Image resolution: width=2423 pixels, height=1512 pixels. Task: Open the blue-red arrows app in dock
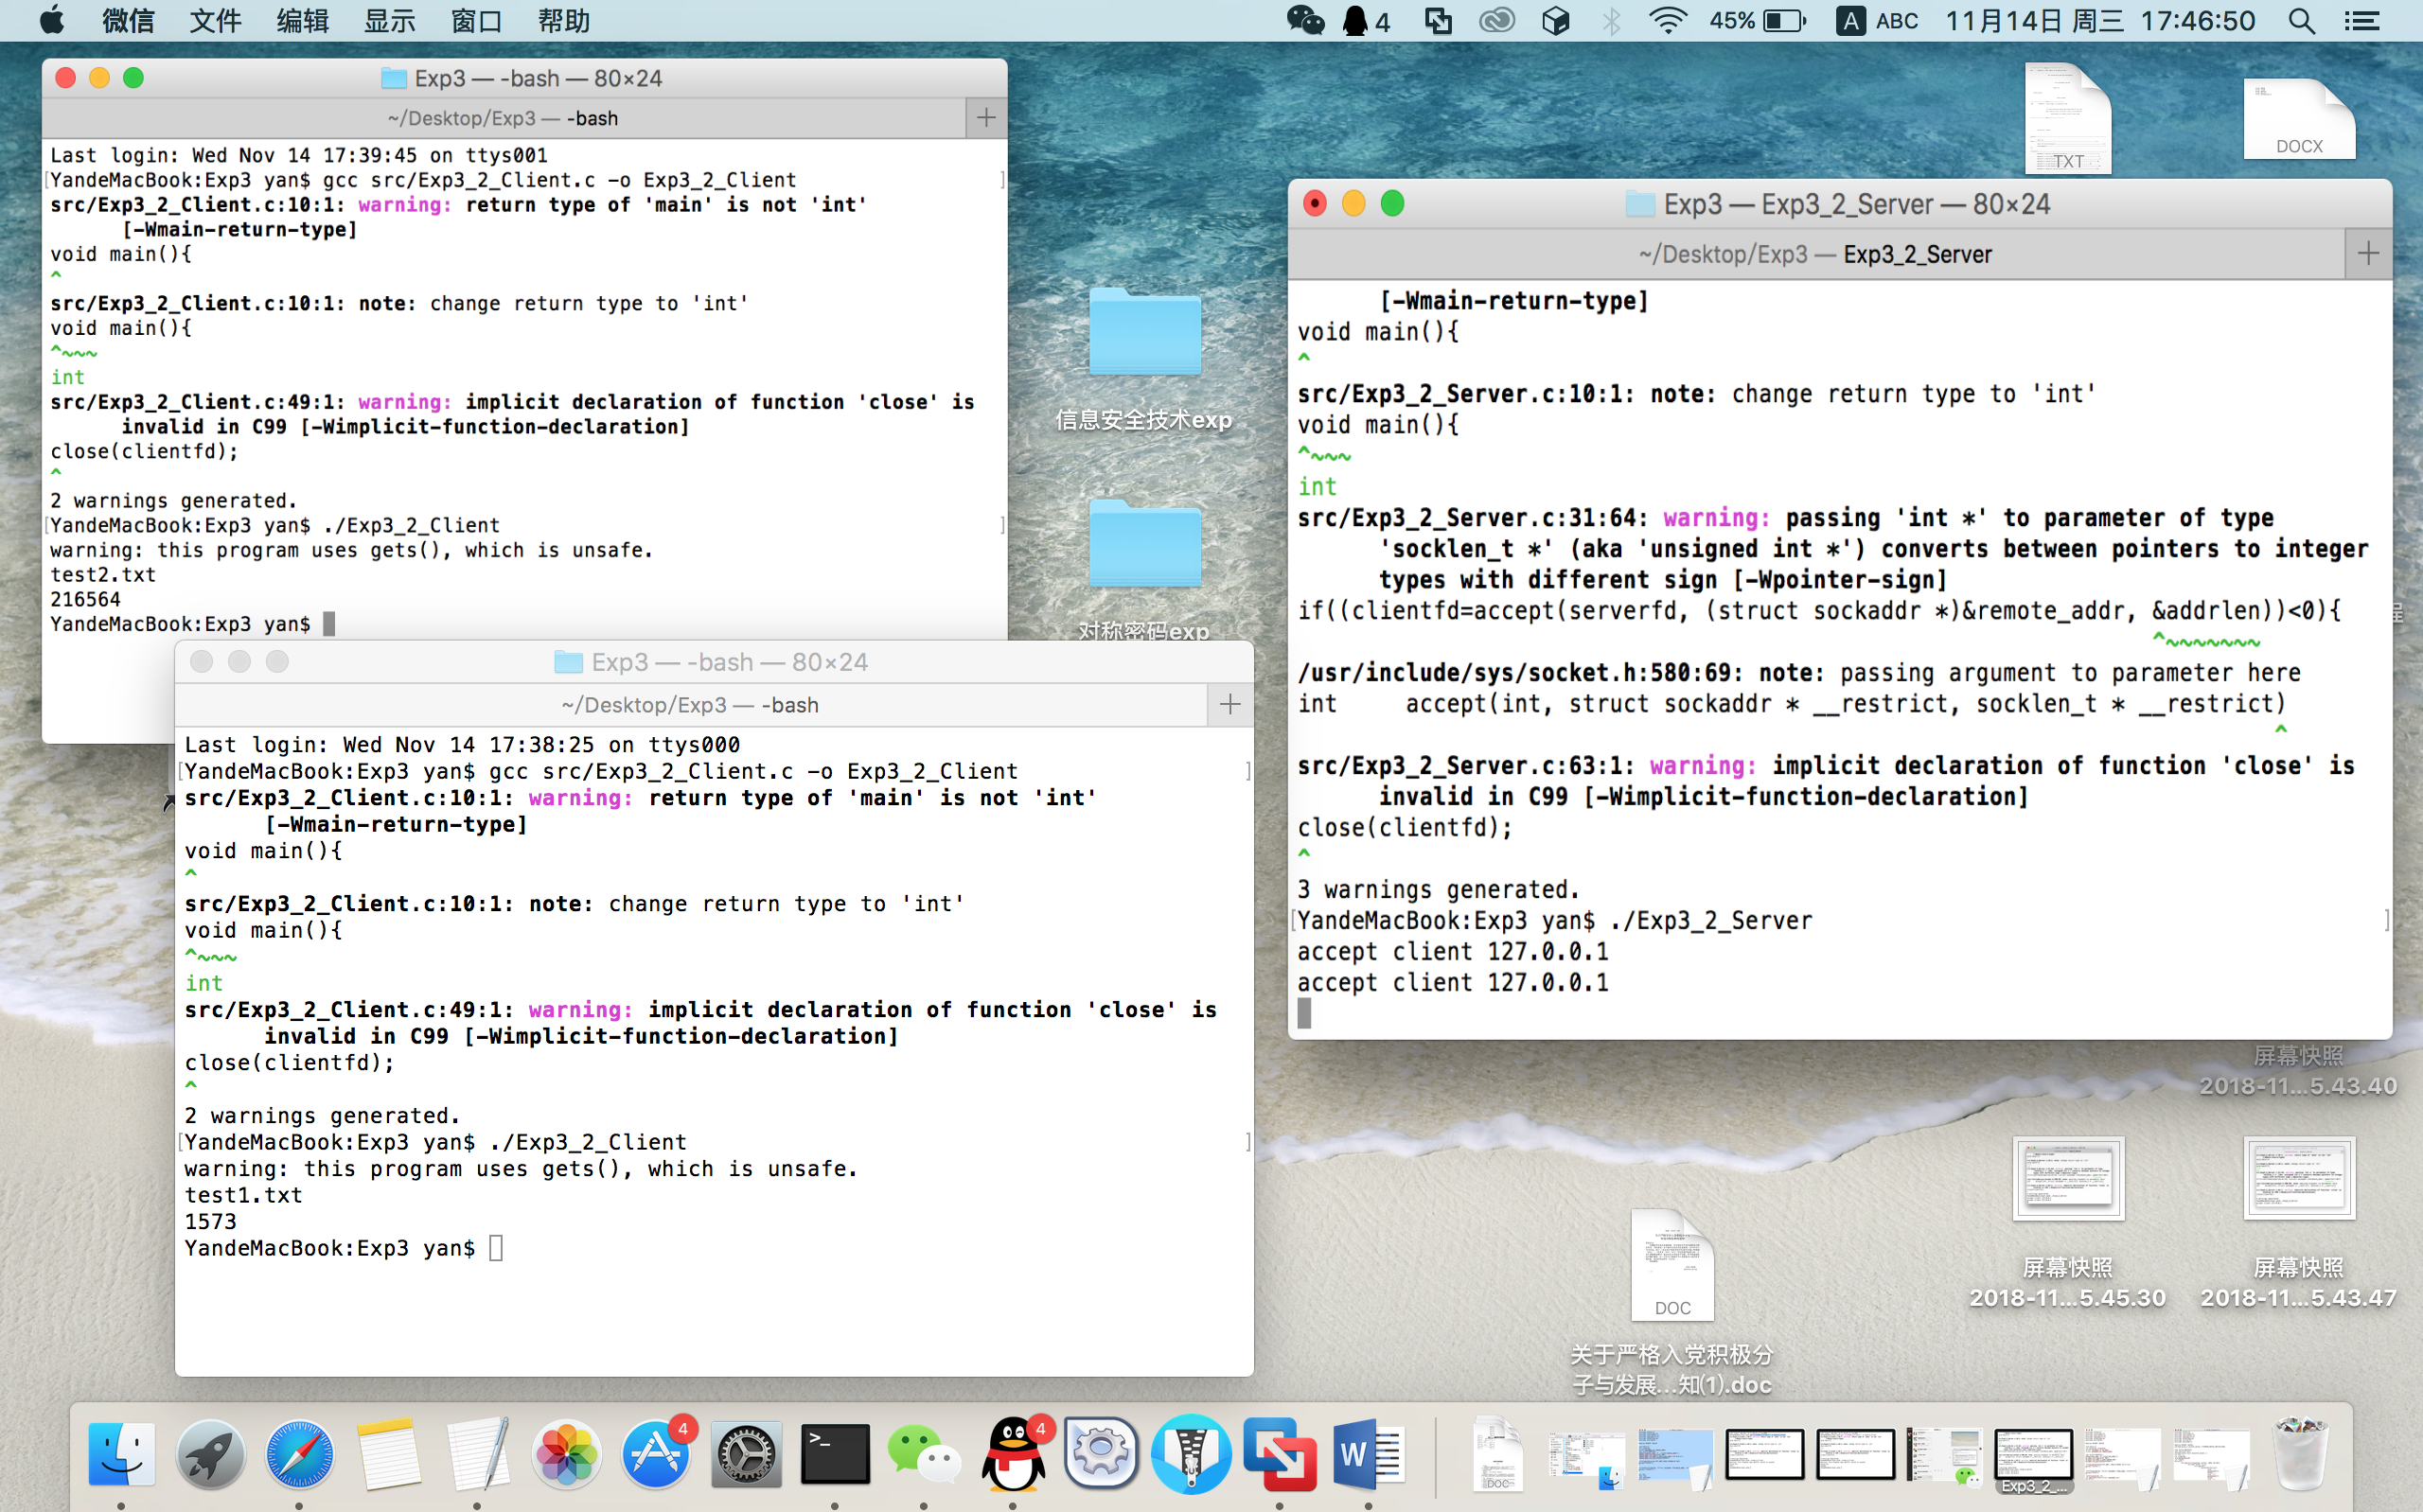1280,1453
